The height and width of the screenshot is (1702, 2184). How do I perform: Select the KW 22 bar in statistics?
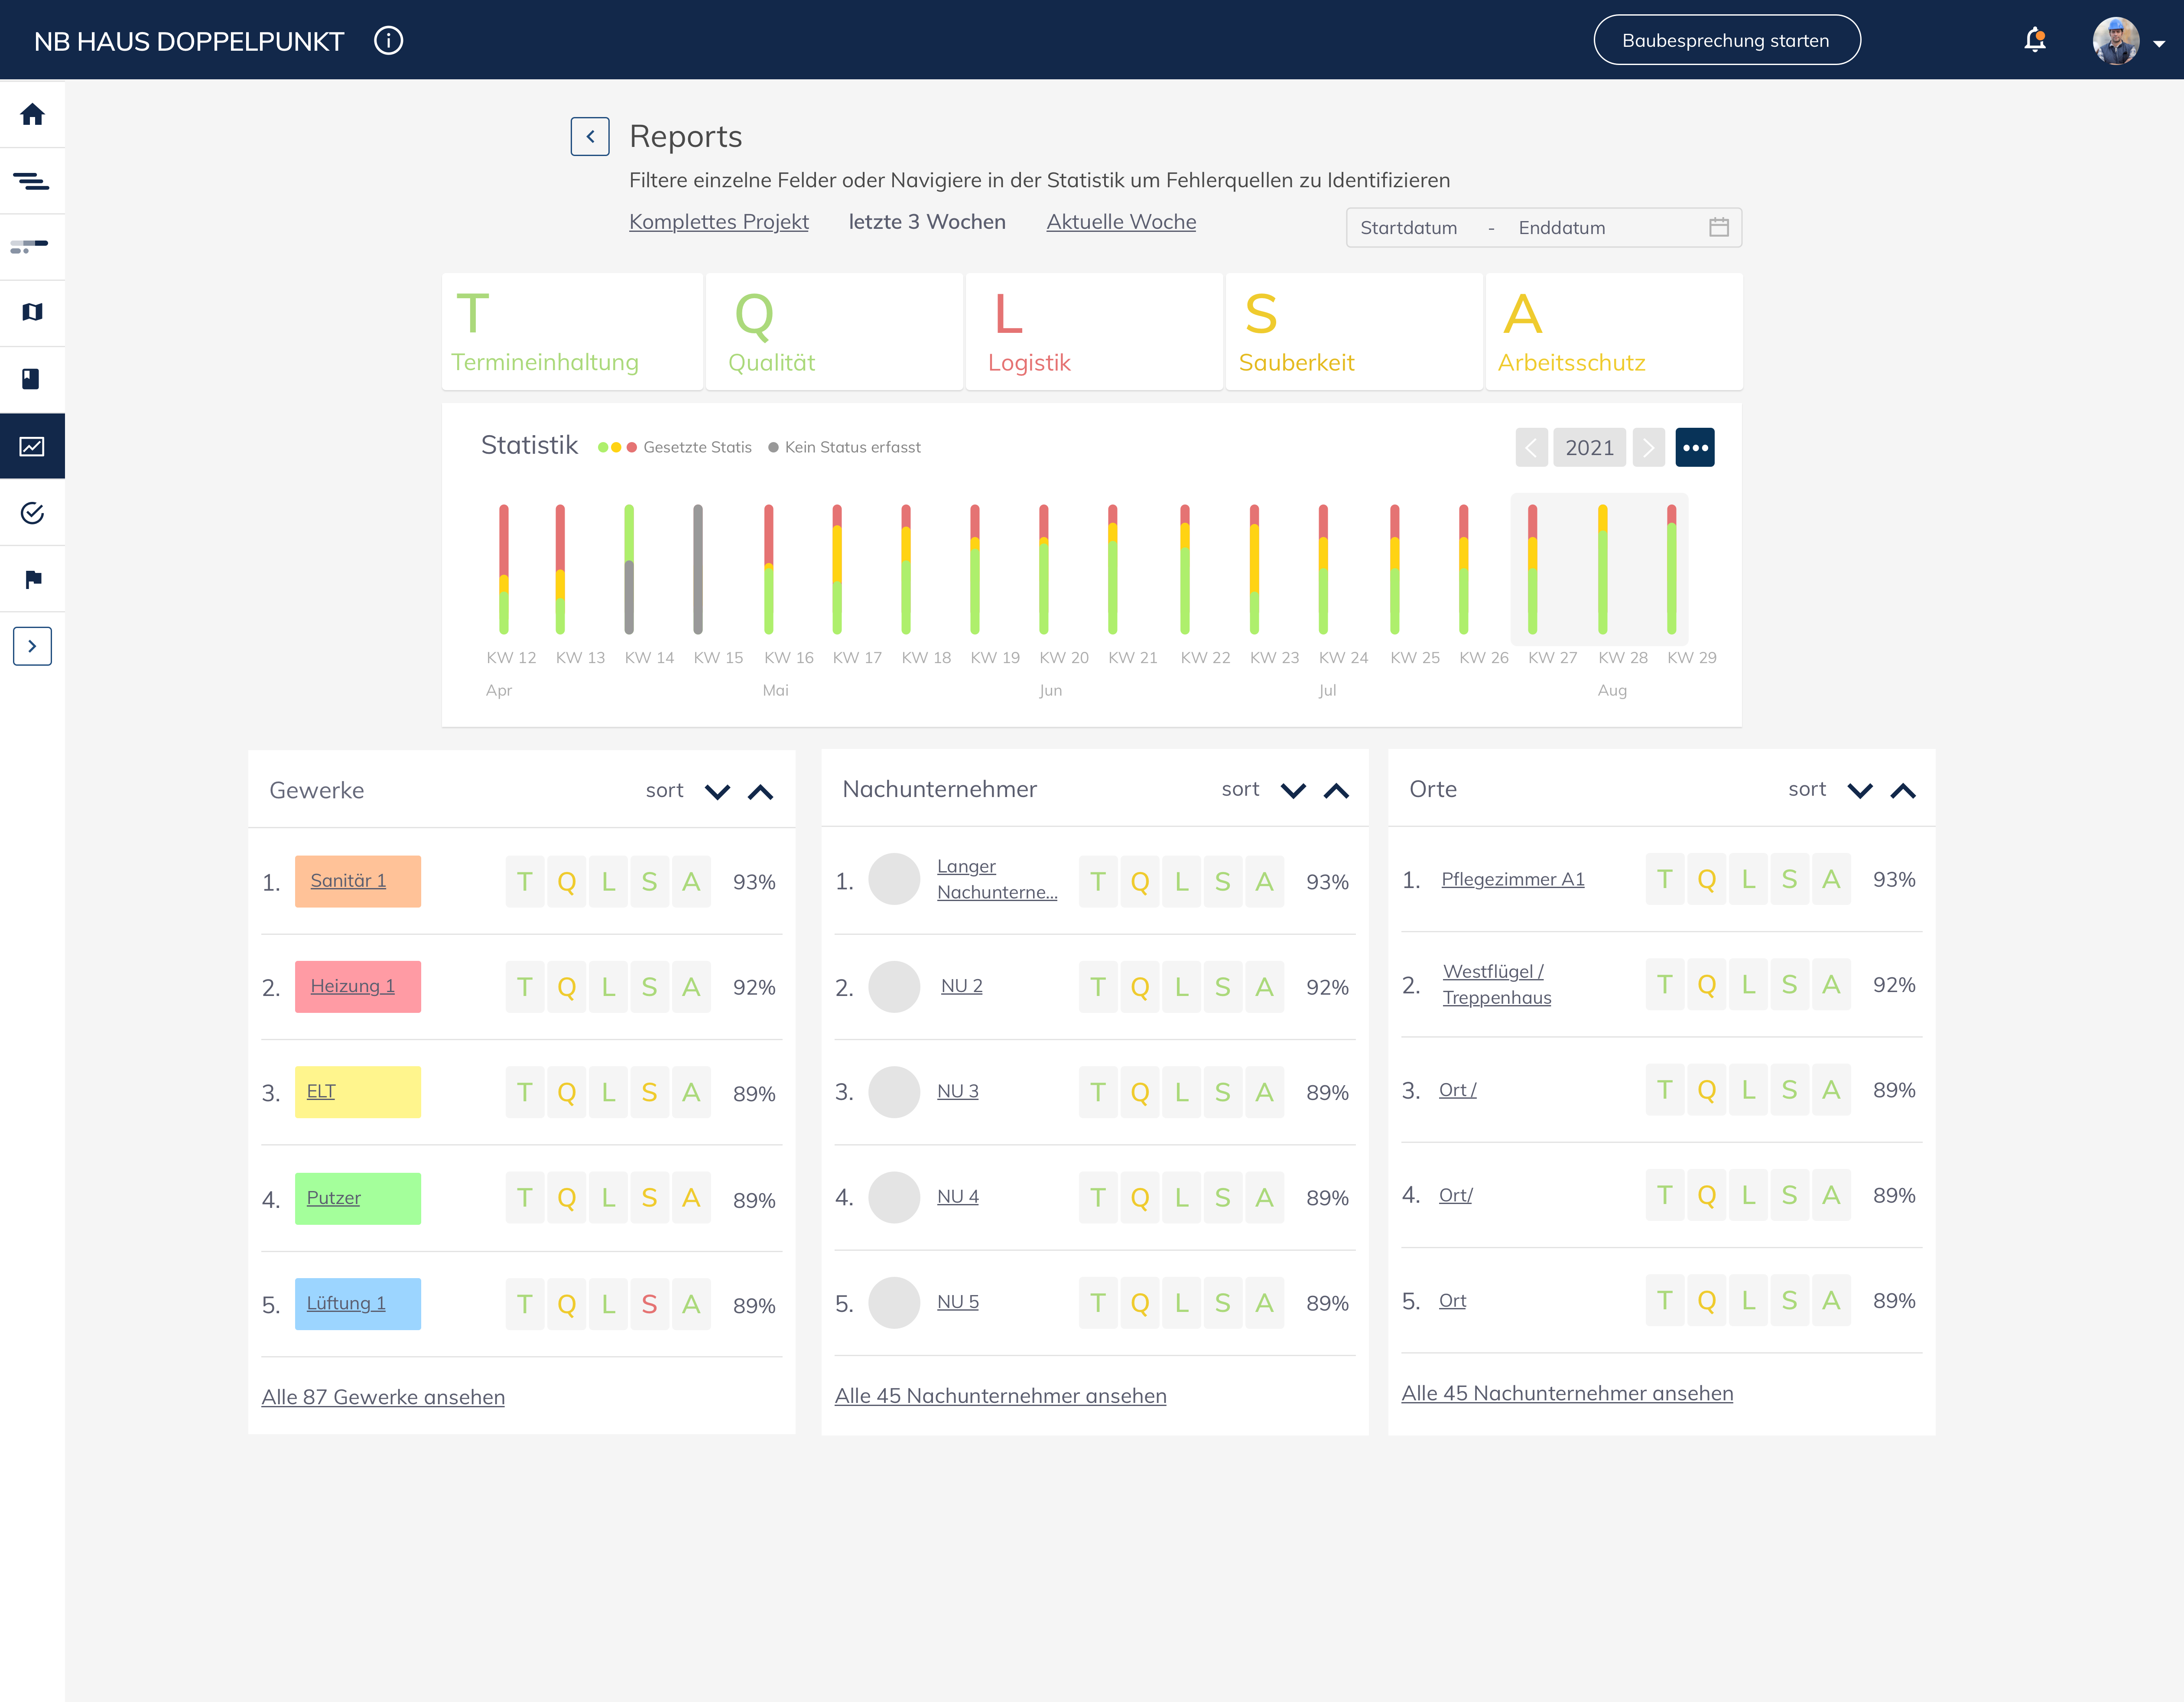pos(1185,570)
